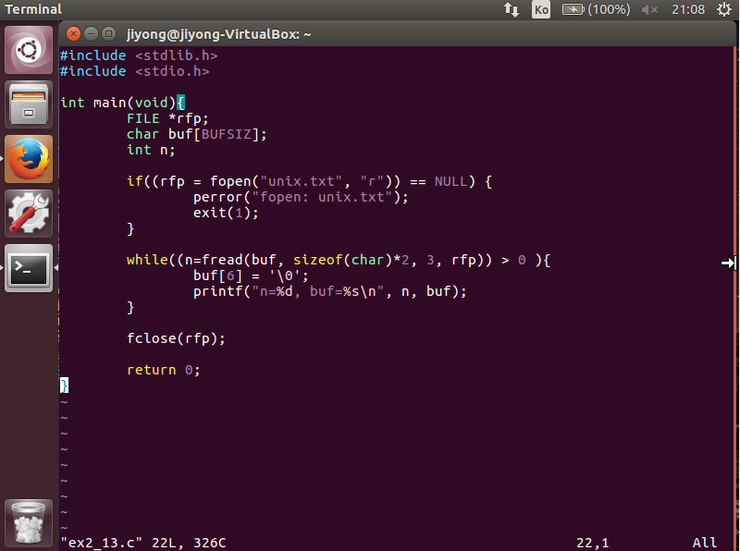Open battery status indicator (100%)

click(x=596, y=9)
